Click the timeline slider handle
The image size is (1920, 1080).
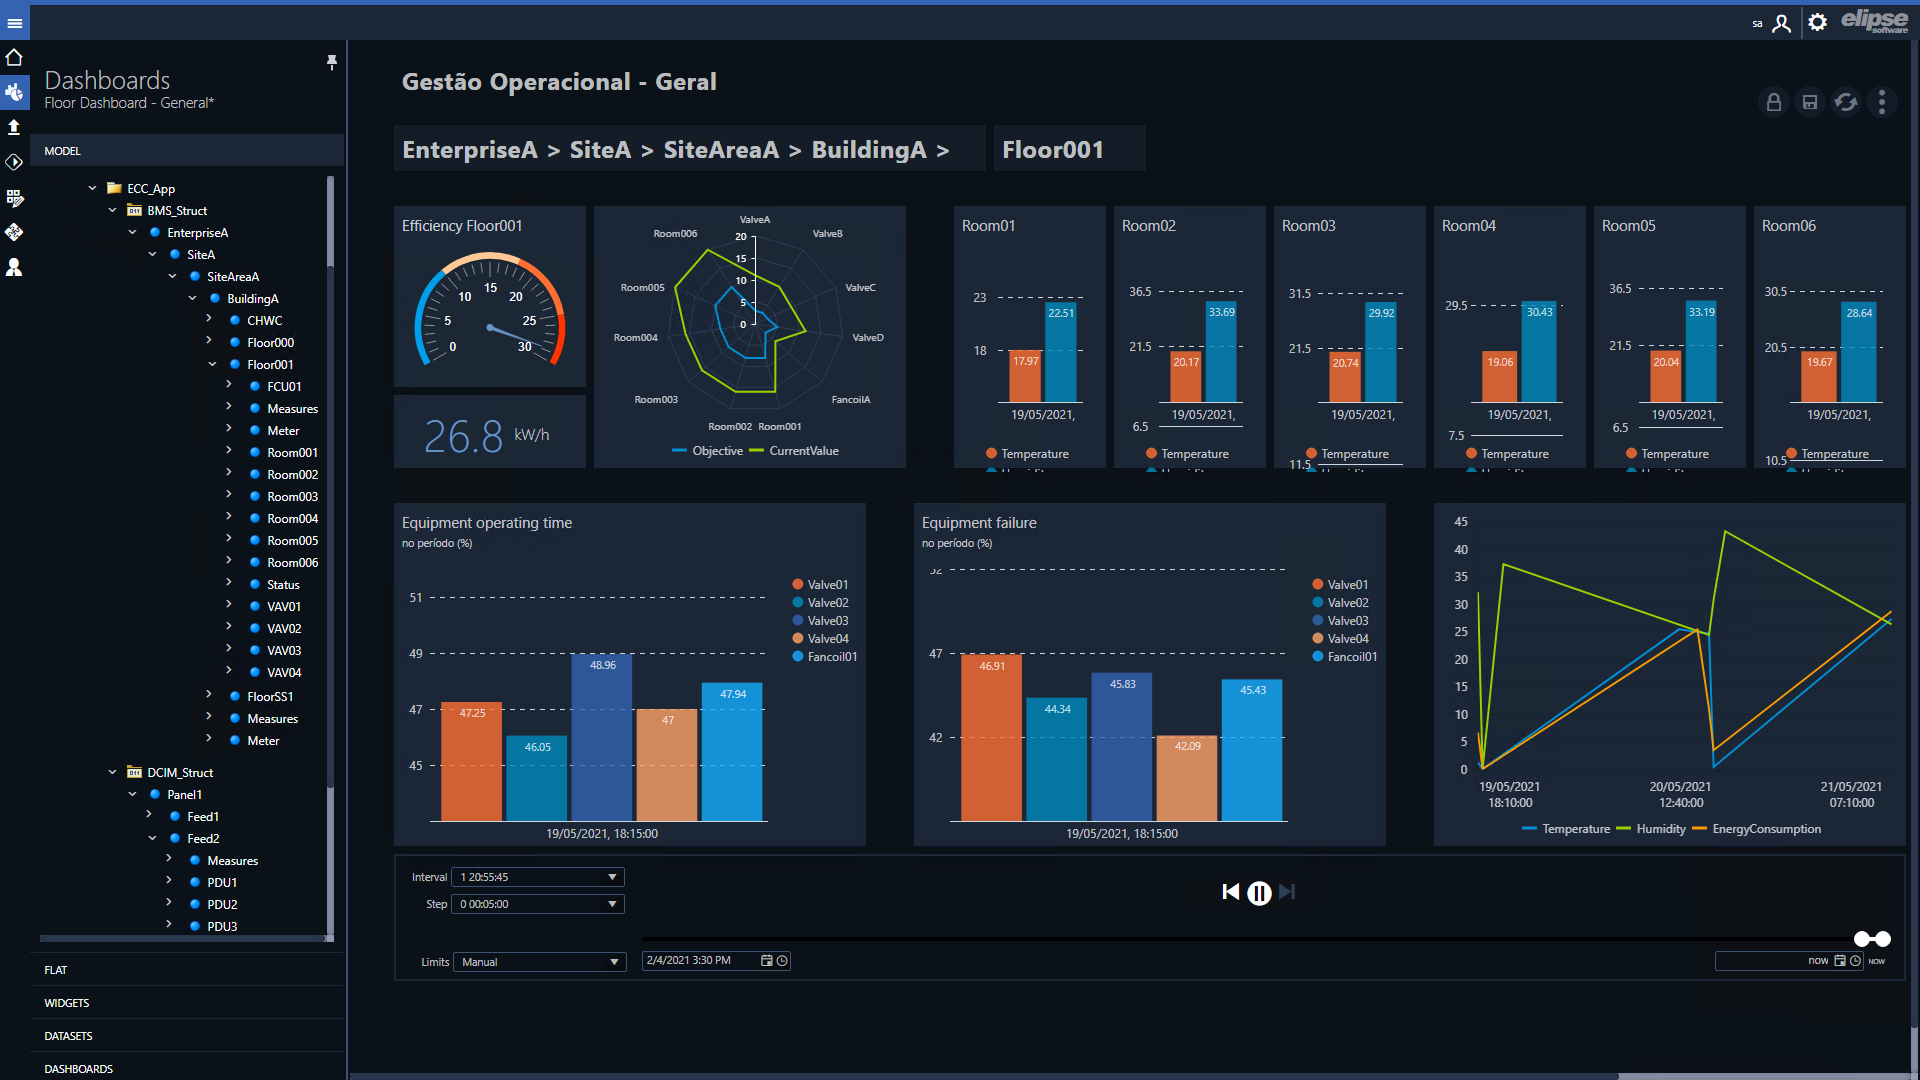click(x=1872, y=939)
